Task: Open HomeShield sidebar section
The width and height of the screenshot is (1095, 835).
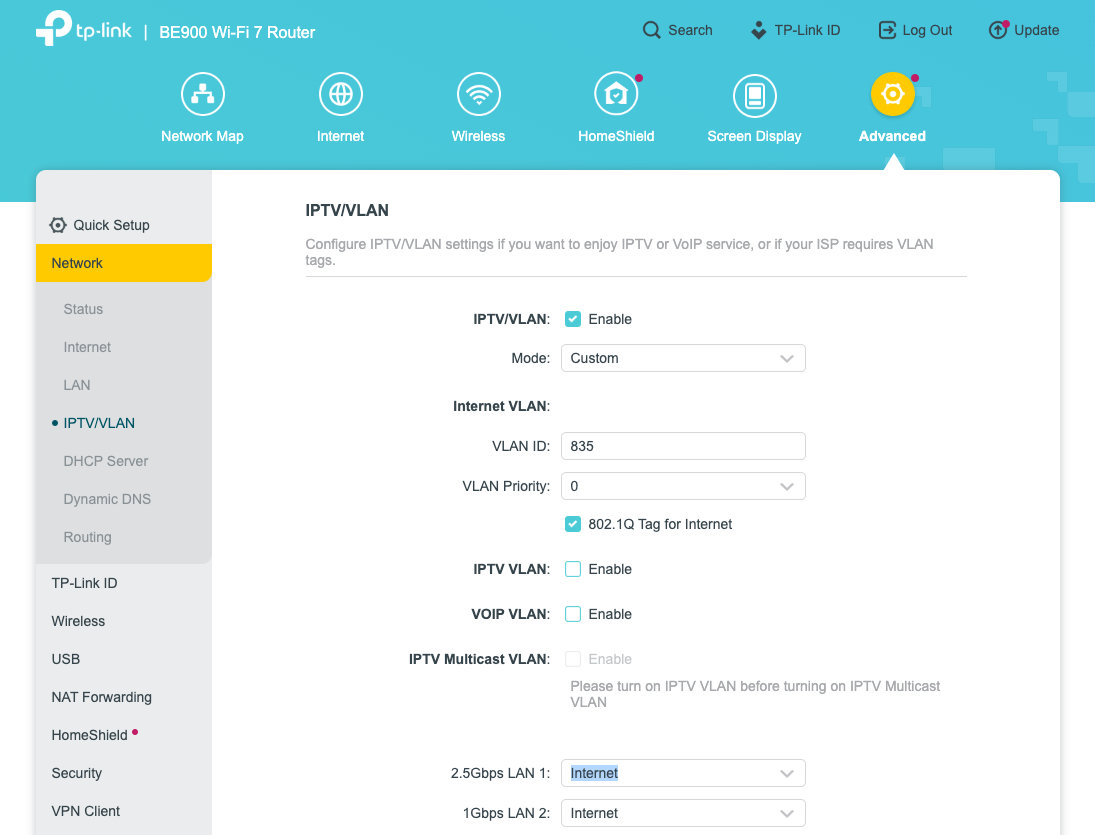Action: [89, 735]
